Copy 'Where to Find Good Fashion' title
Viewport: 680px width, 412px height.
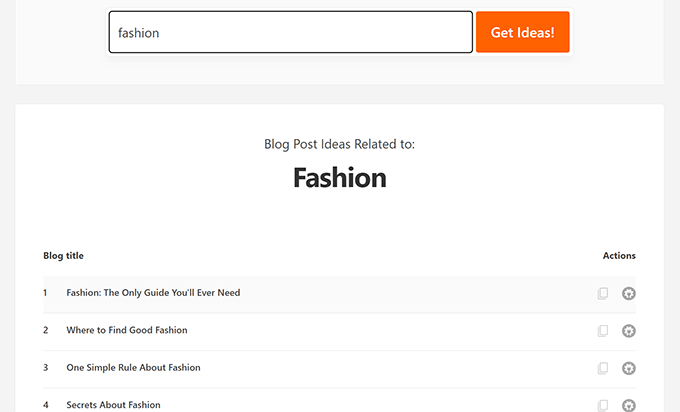[602, 331]
